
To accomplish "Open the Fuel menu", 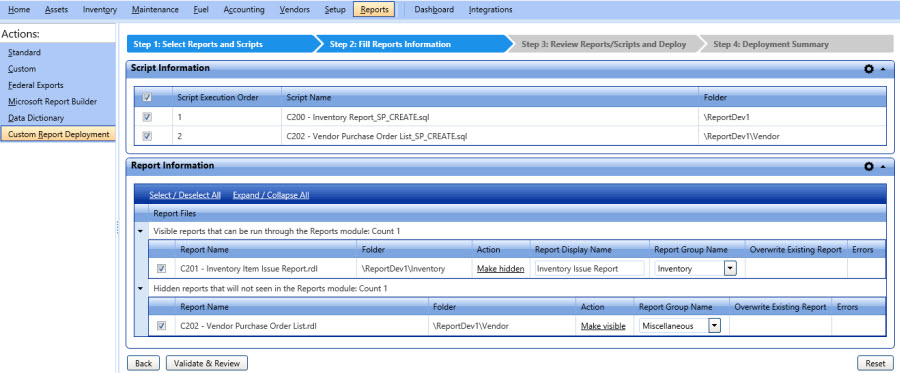I will click(x=201, y=10).
